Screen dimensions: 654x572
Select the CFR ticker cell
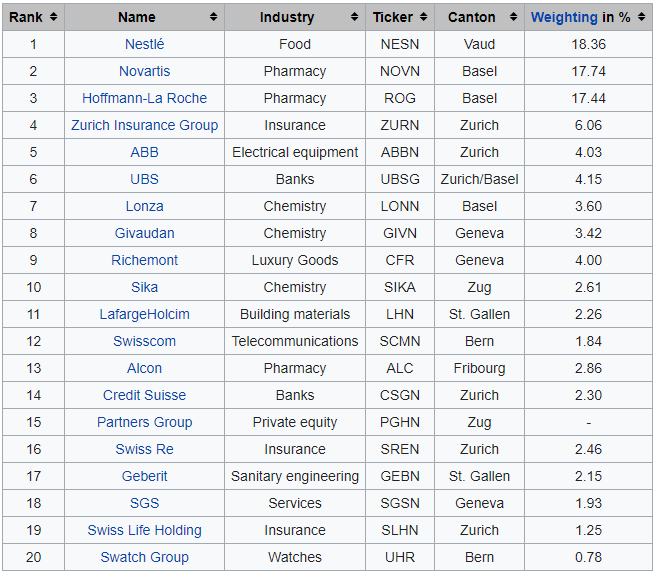400,260
